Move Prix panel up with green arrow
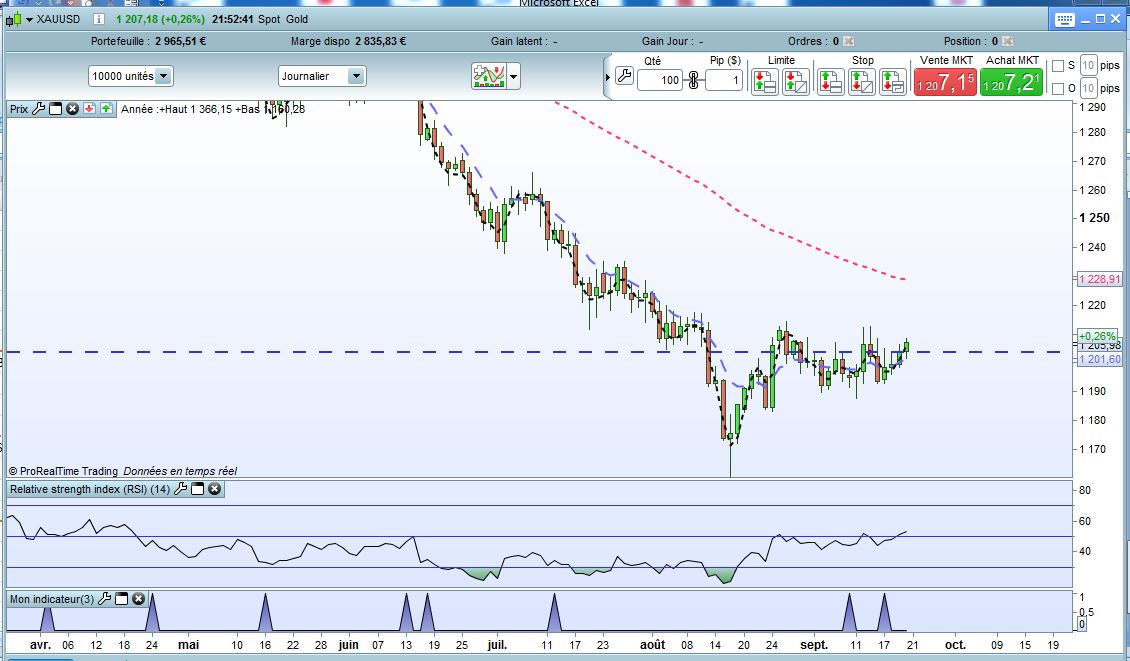This screenshot has width=1130, height=661. tap(106, 109)
